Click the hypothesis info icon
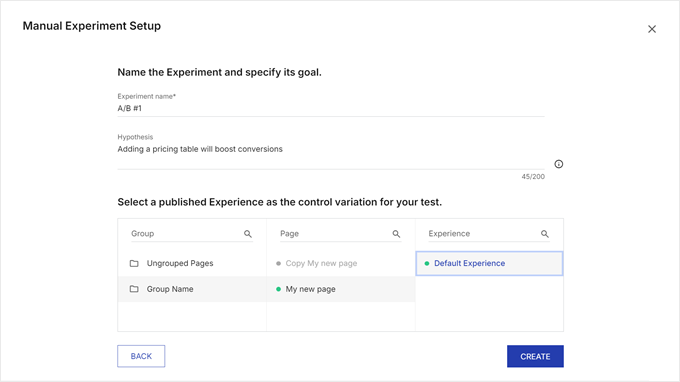The width and height of the screenshot is (680, 382). coord(559,164)
